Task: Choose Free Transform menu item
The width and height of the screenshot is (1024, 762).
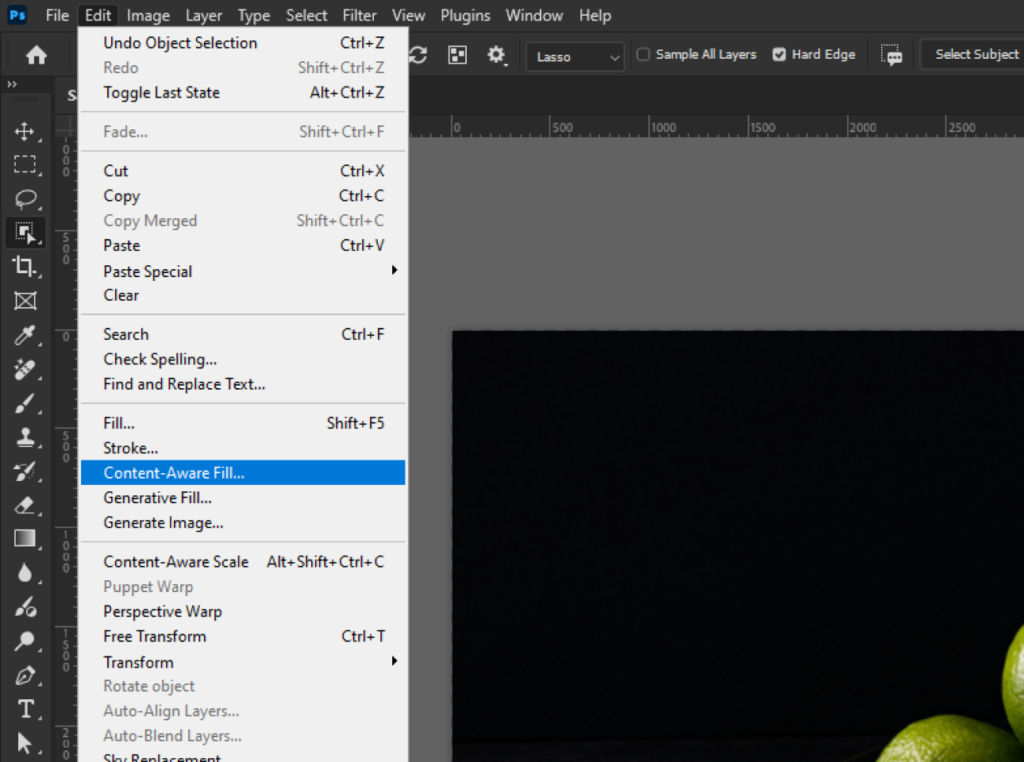Action: tap(243, 636)
